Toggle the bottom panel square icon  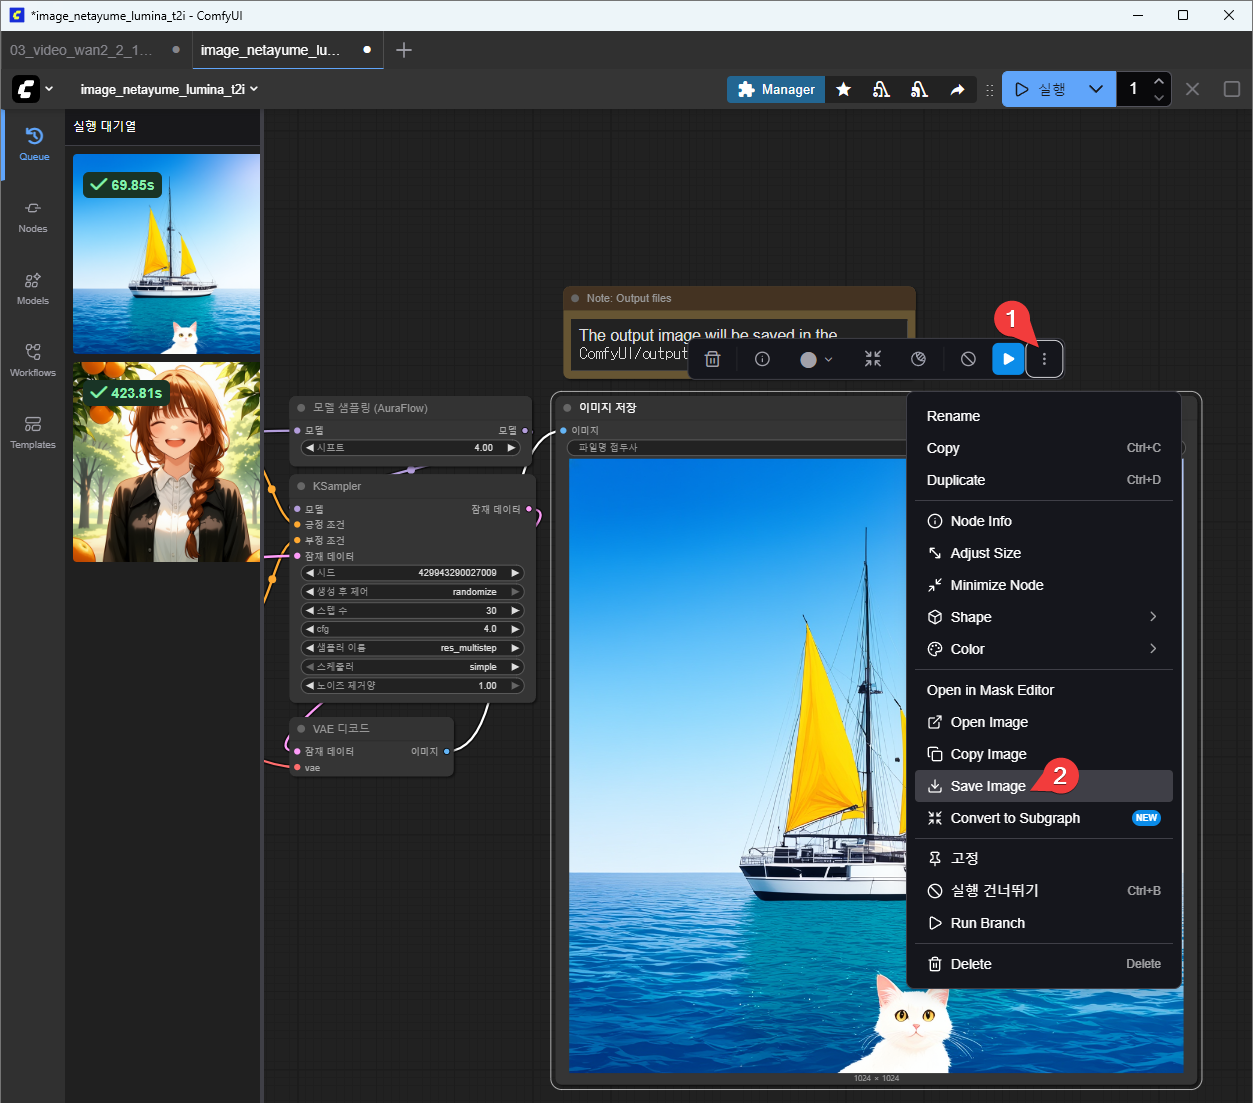(x=1231, y=89)
